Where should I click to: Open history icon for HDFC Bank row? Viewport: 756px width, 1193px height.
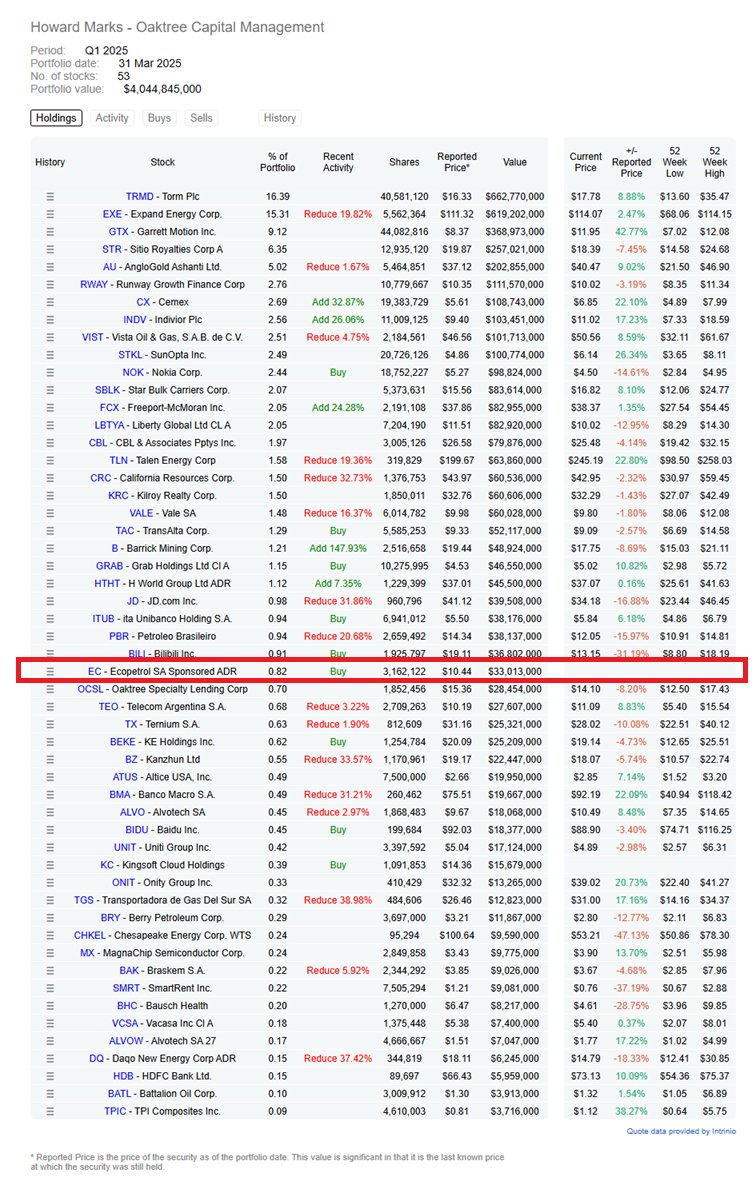pyautogui.click(x=50, y=1076)
